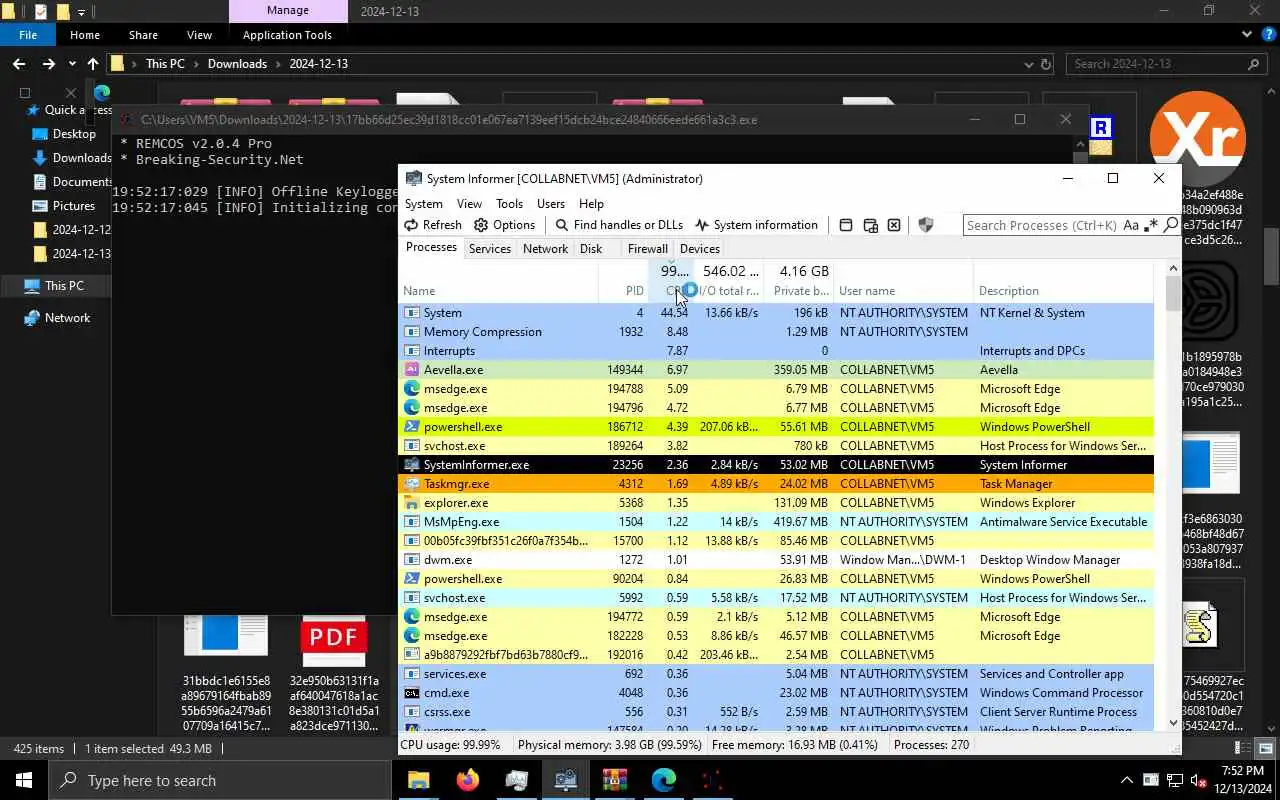Image resolution: width=1280 pixels, height=800 pixels.
Task: Select powershell.exe with PID 186712
Action: pyautogui.click(x=776, y=427)
